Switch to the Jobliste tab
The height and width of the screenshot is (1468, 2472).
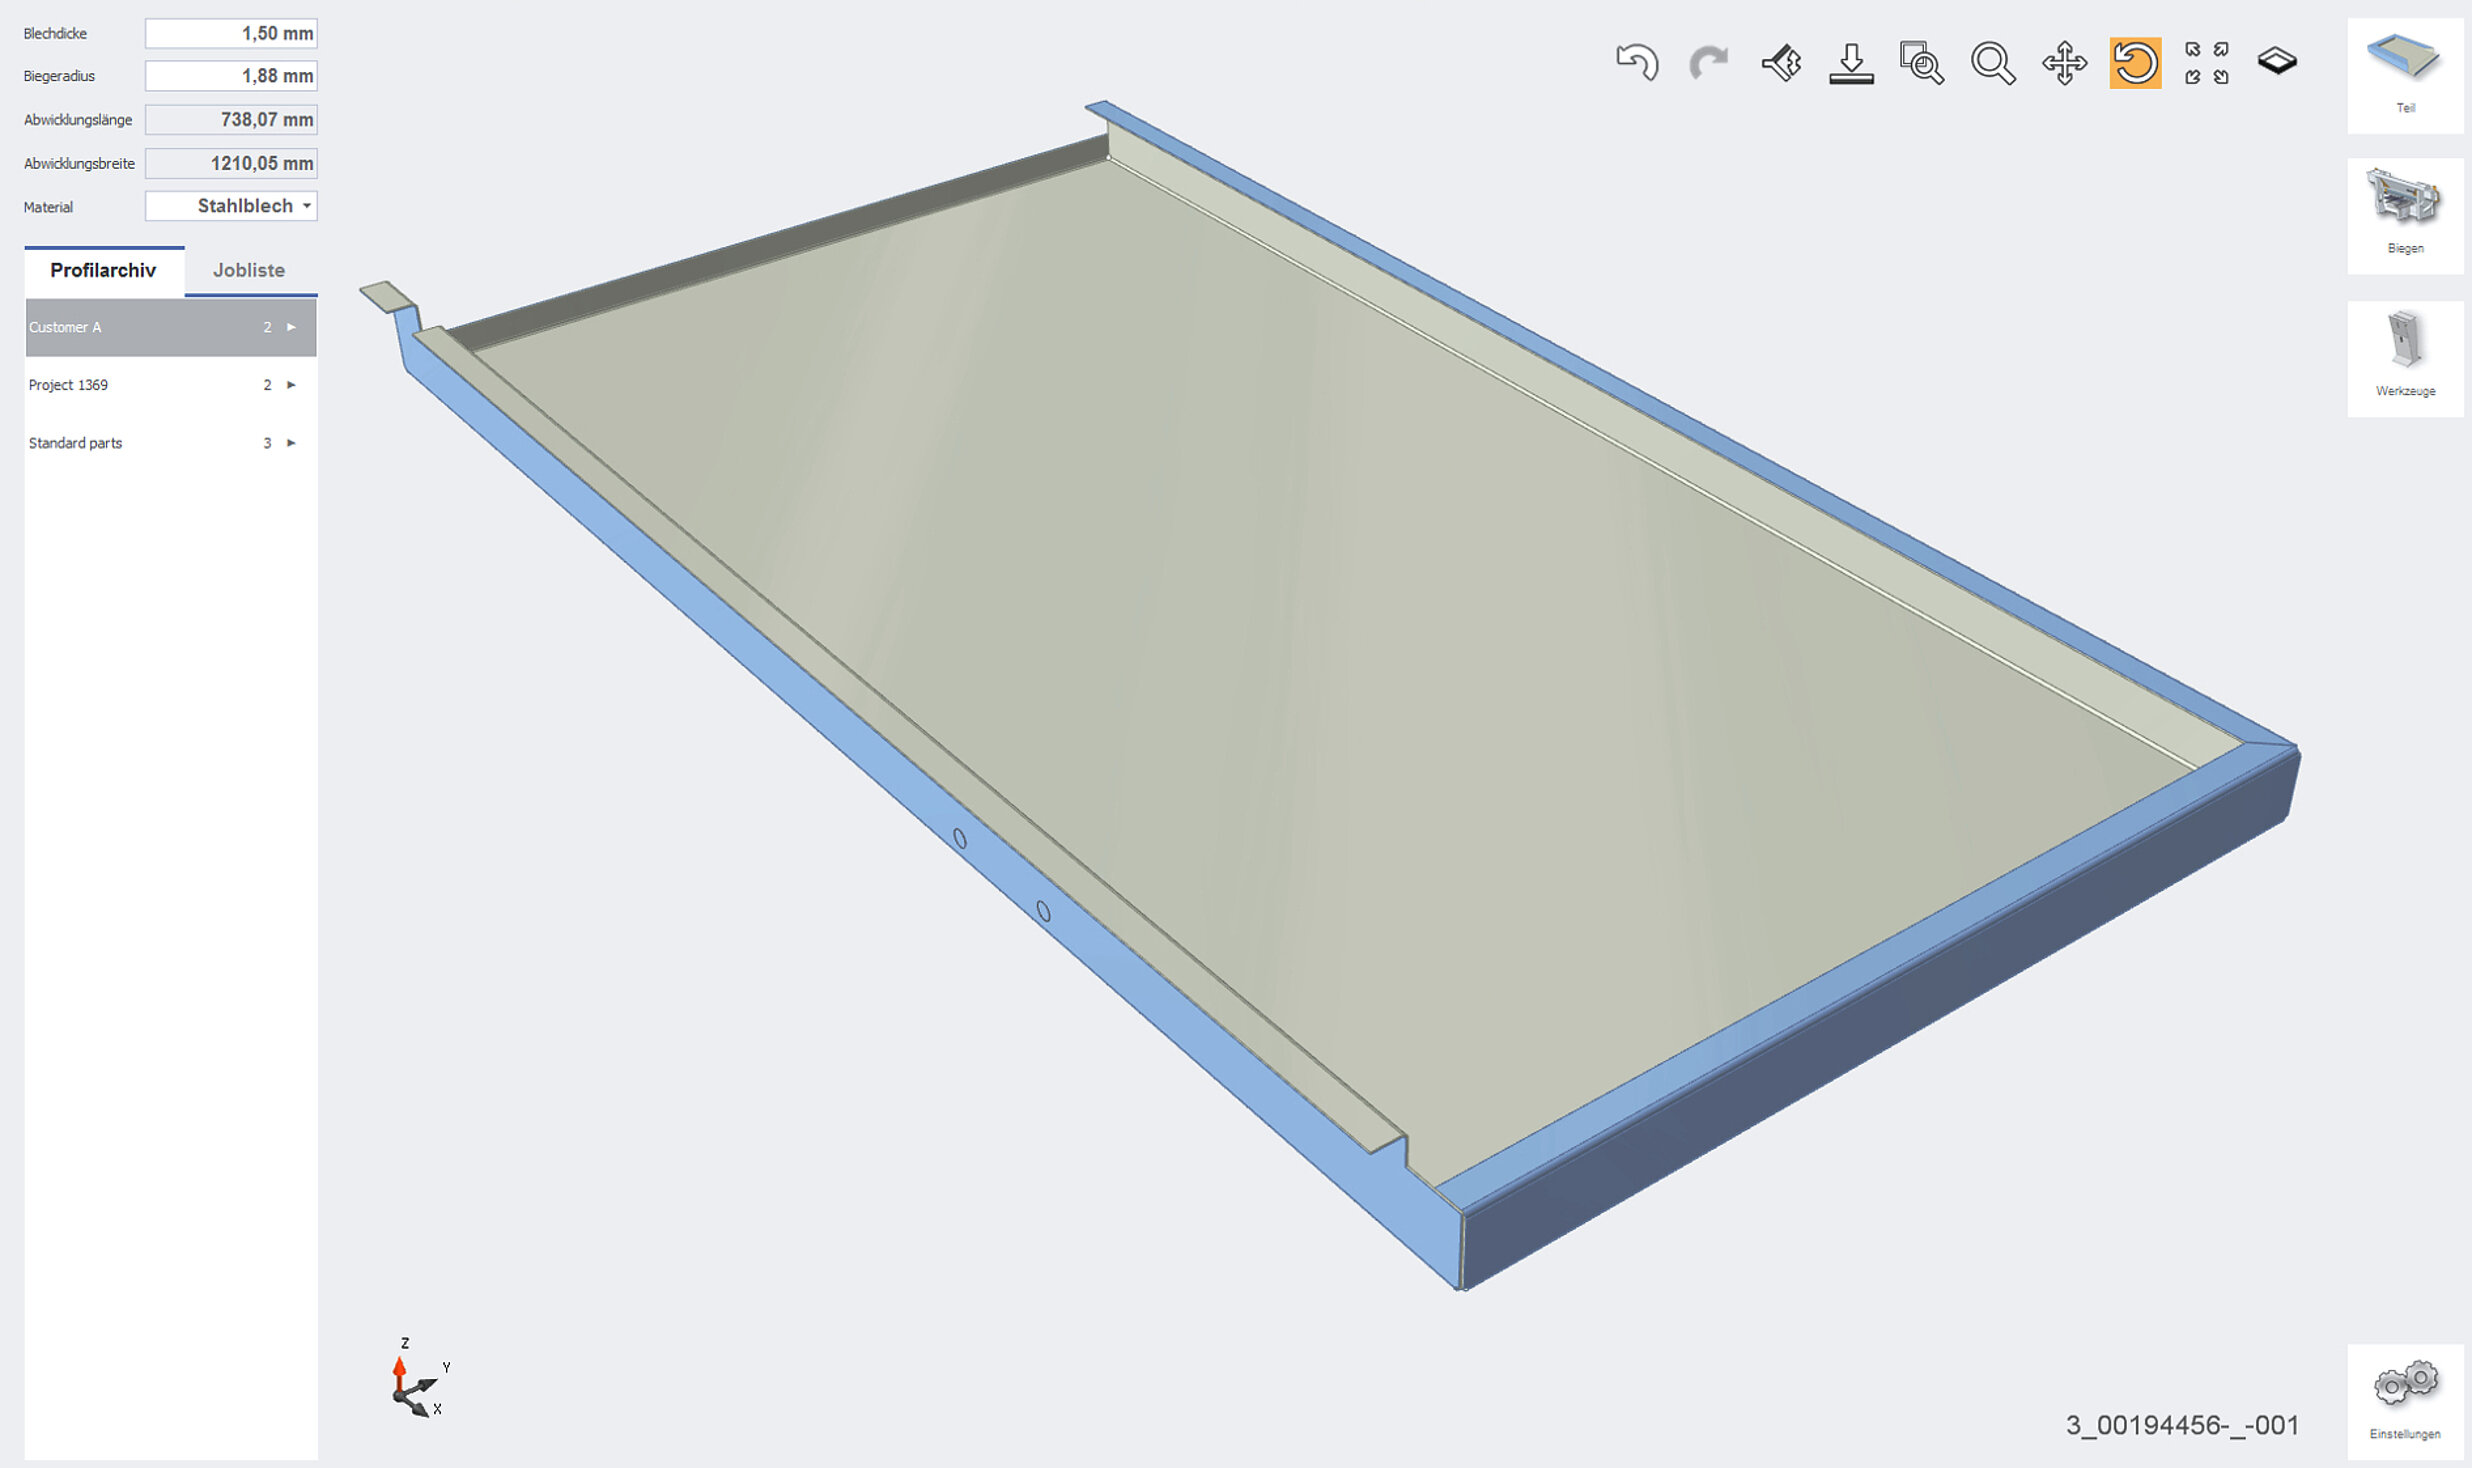click(249, 270)
